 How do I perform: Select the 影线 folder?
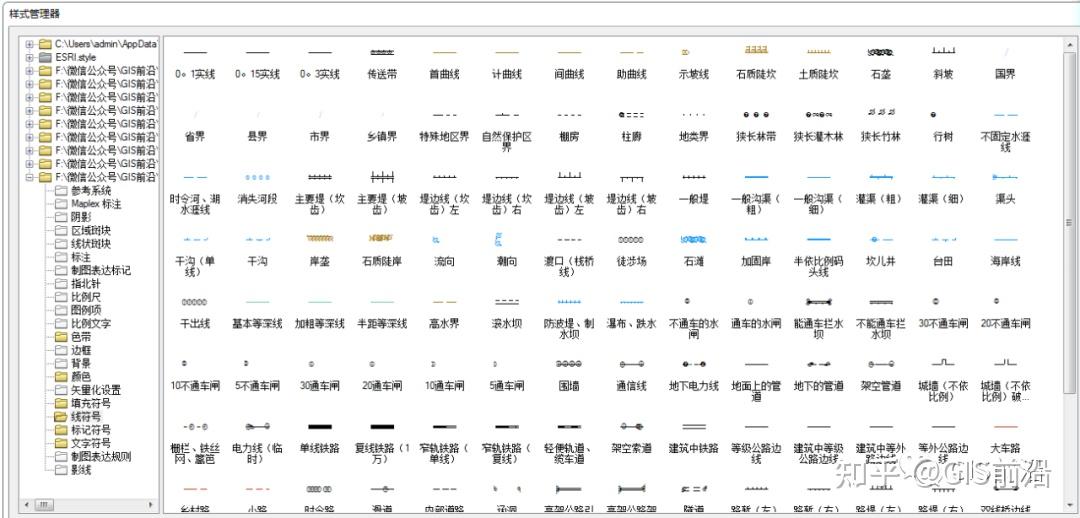pyautogui.click(x=81, y=470)
